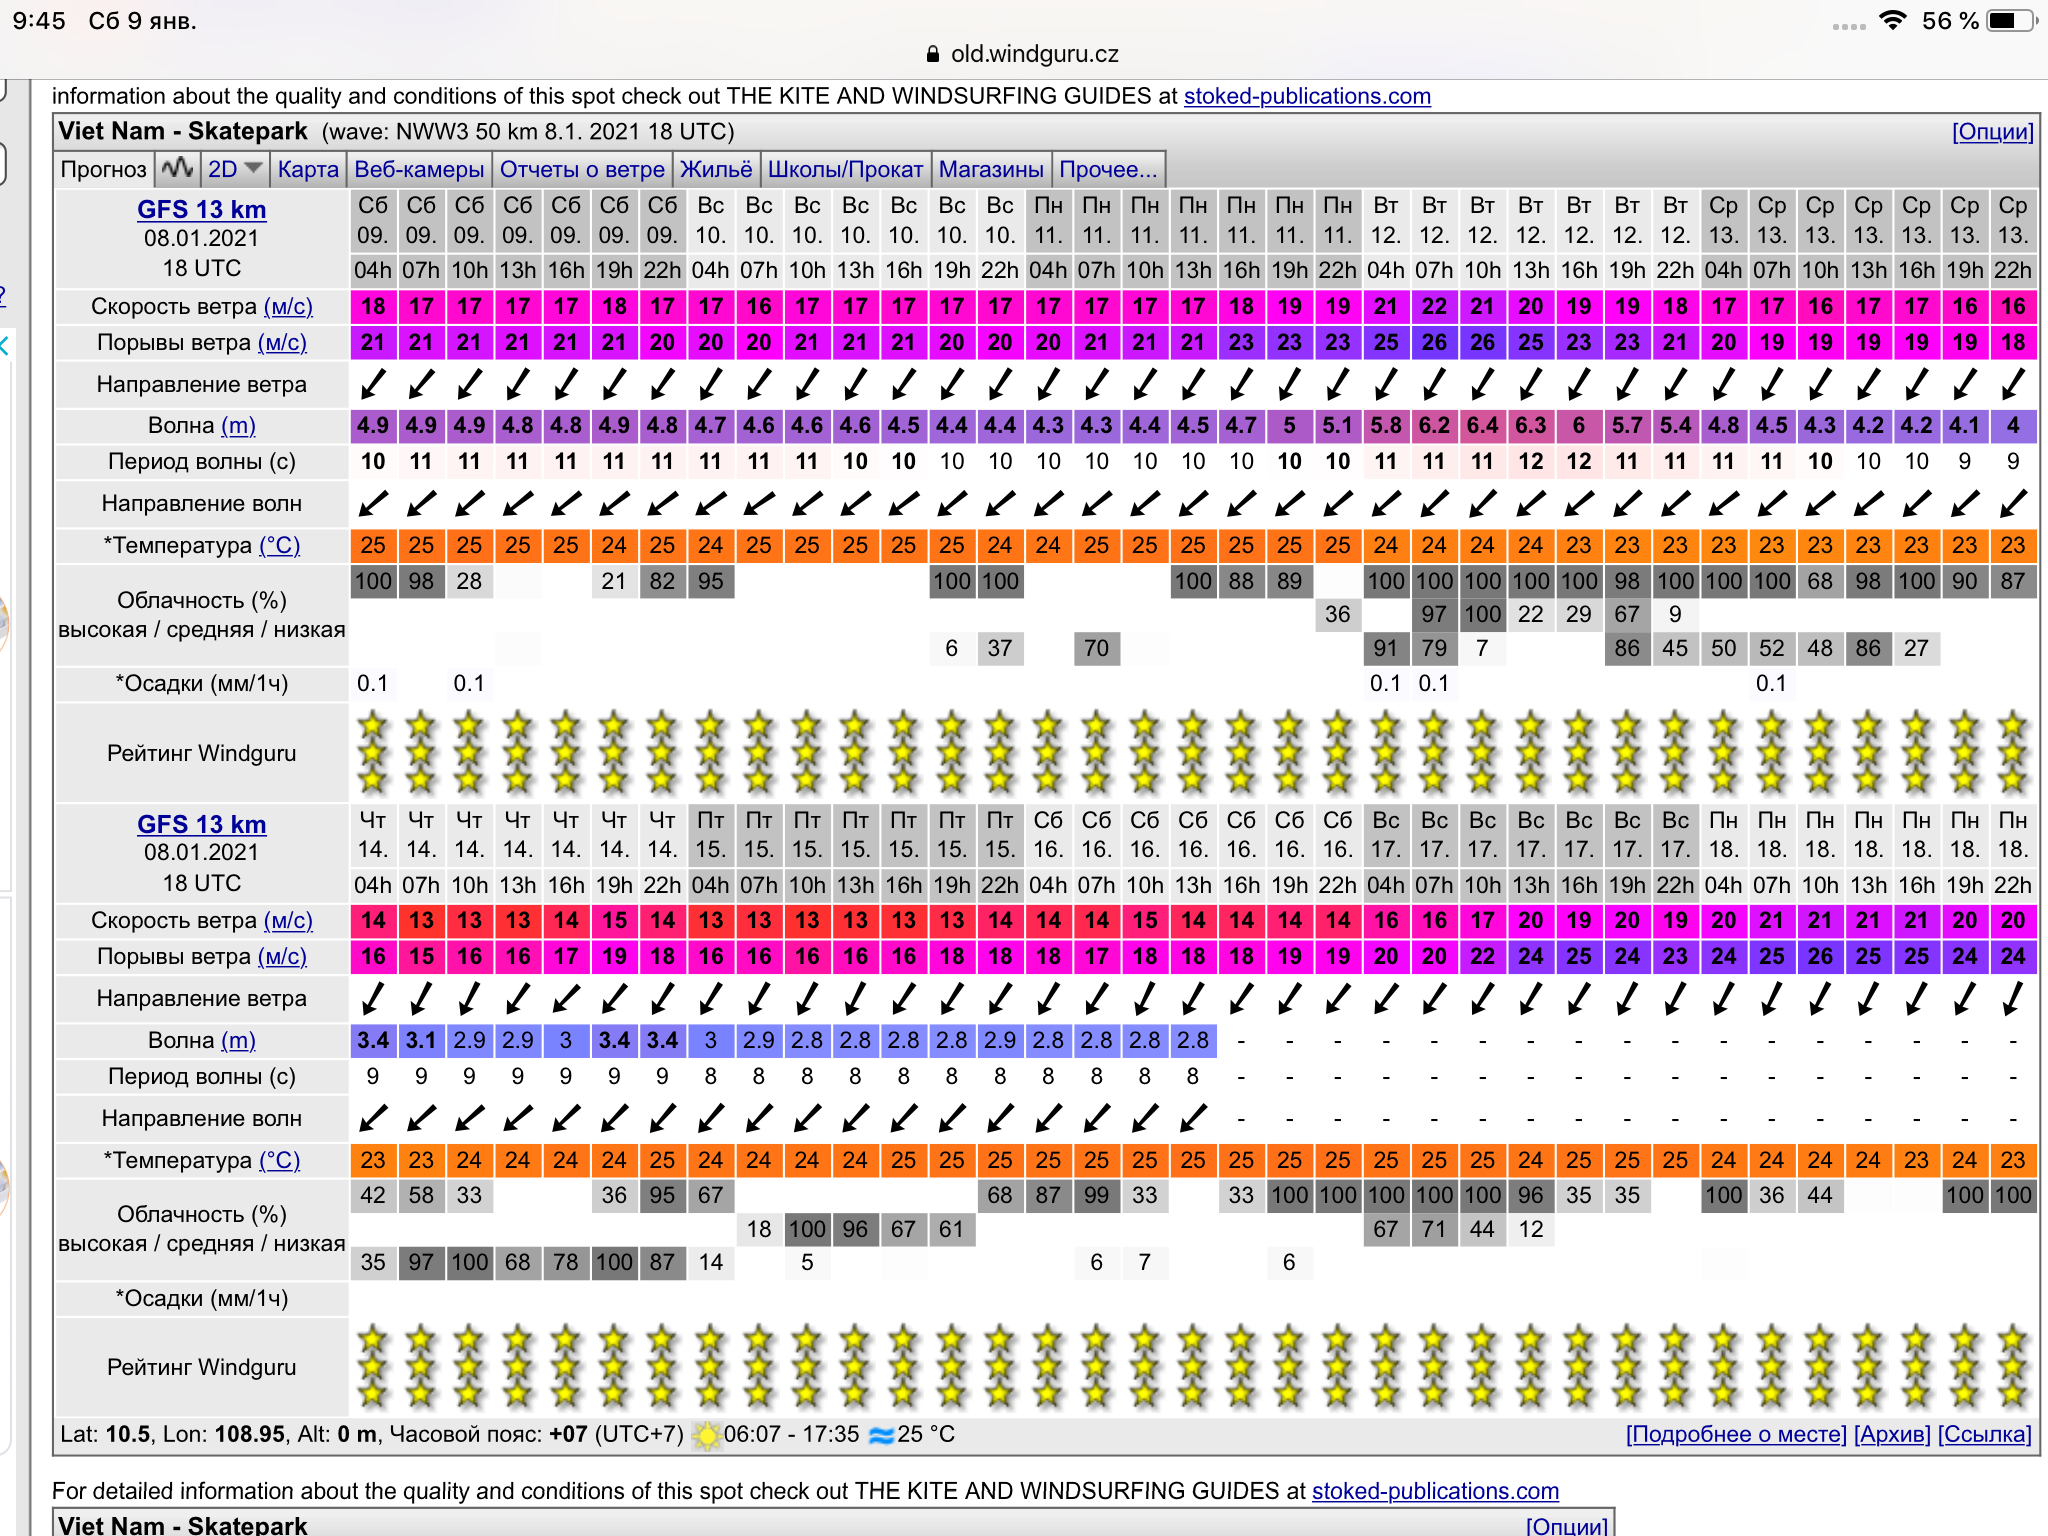Open the [Подробнее о месте] link
Viewport: 2048px width, 1536px height.
[x=1736, y=1434]
